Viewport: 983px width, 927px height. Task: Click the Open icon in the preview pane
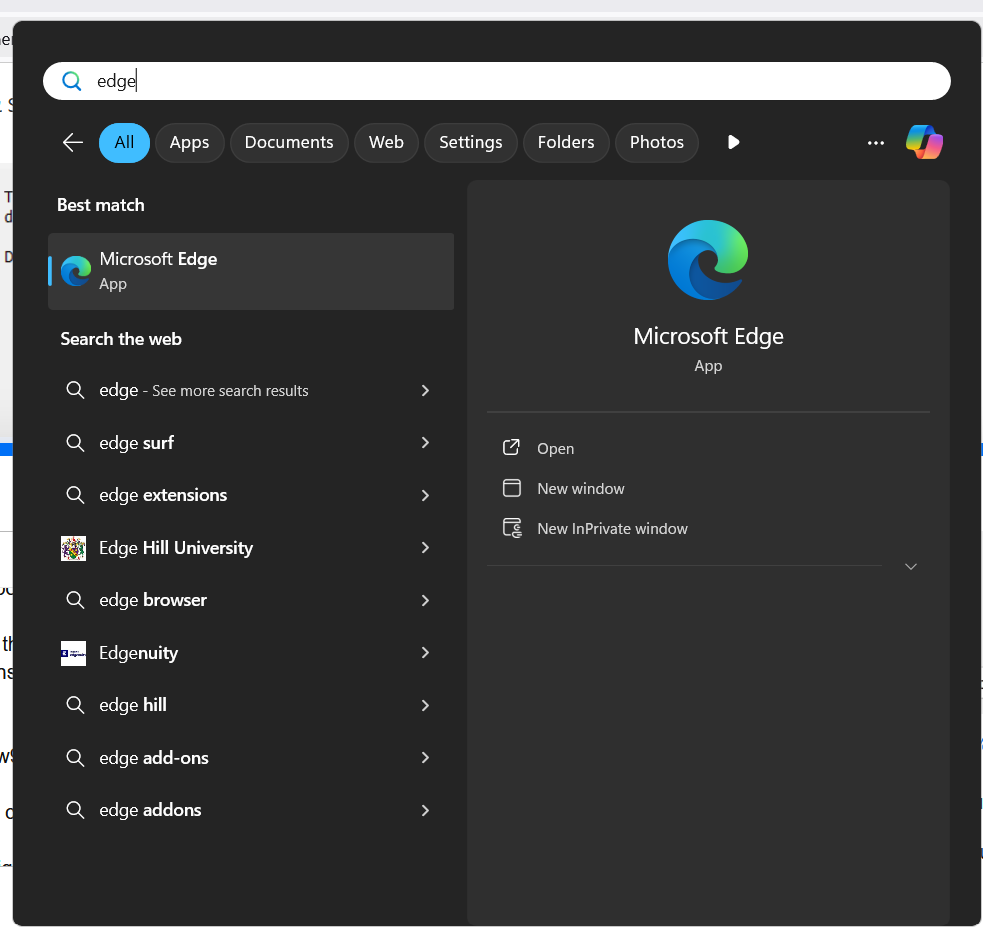point(511,448)
